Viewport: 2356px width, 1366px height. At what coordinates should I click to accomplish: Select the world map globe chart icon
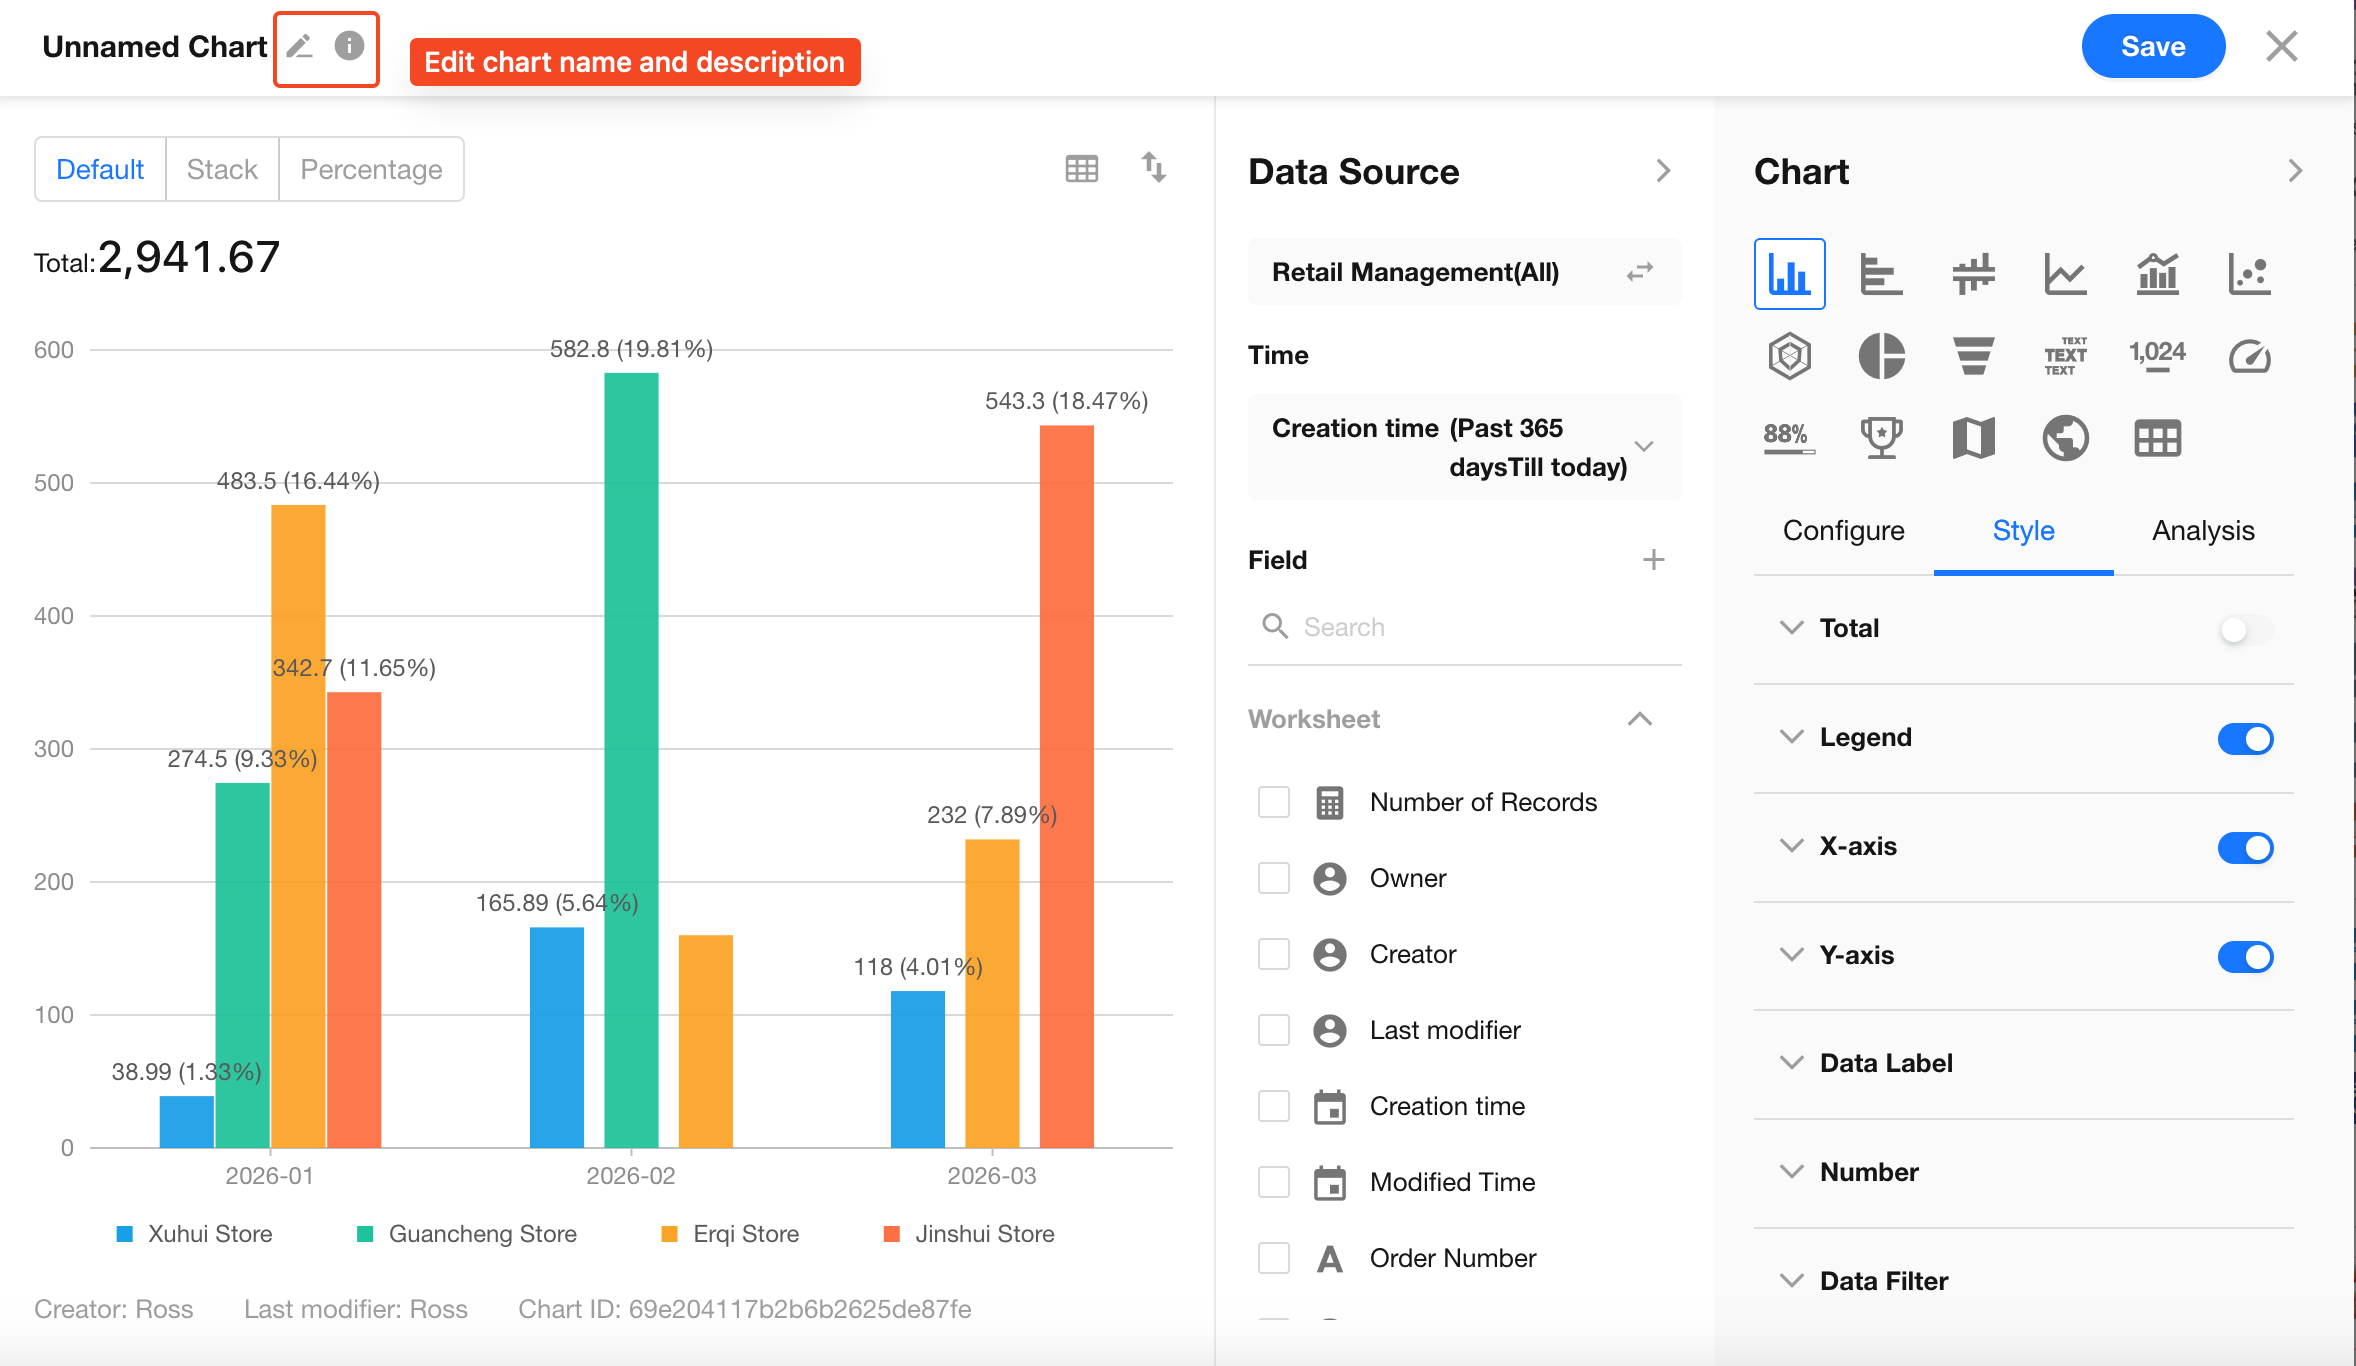pos(2065,438)
